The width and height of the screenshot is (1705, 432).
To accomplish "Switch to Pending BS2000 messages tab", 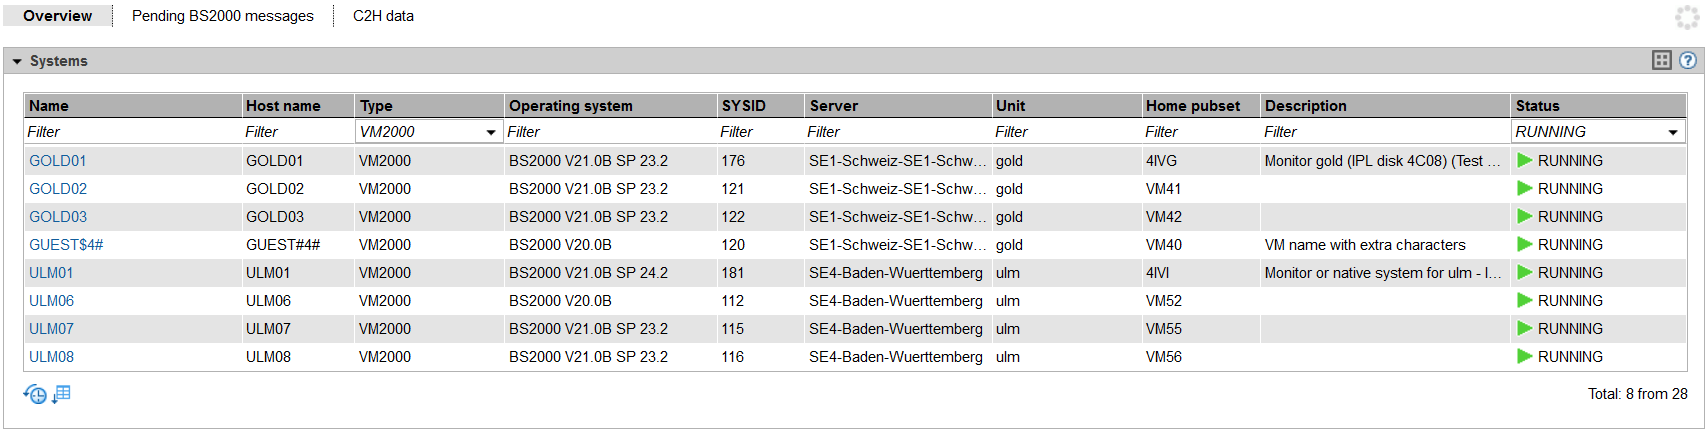I will click(x=223, y=16).
